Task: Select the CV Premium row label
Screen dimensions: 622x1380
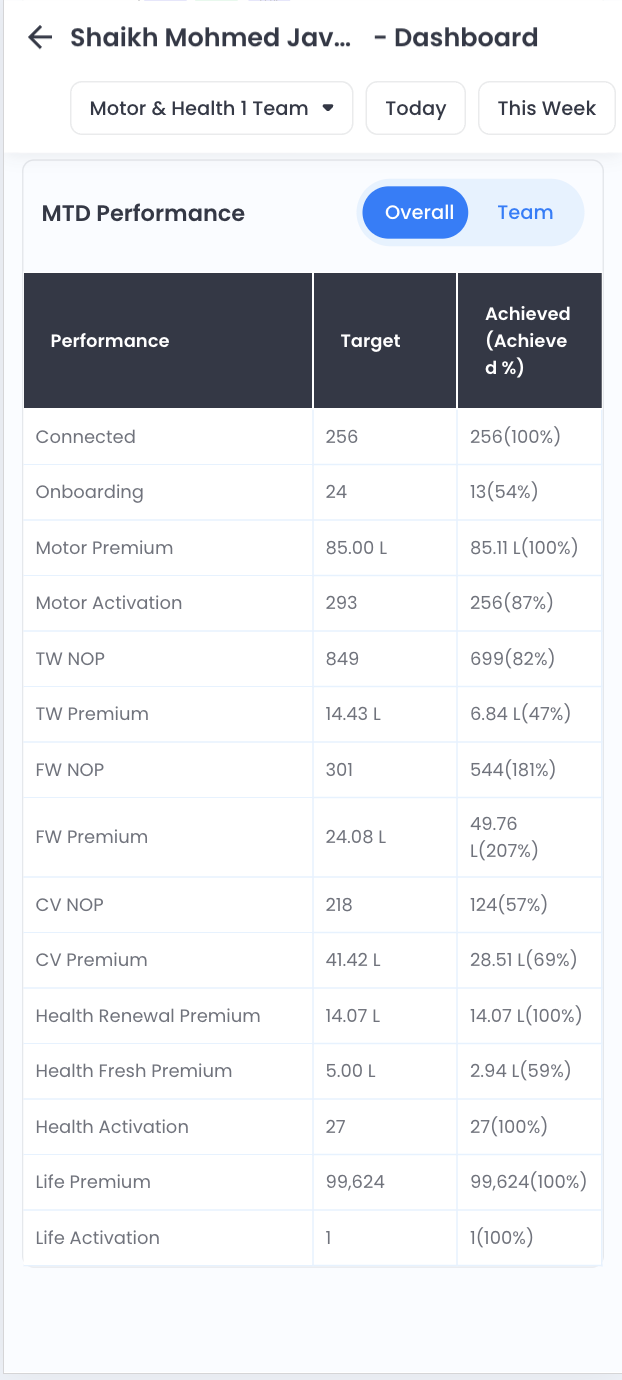Action: coord(91,960)
